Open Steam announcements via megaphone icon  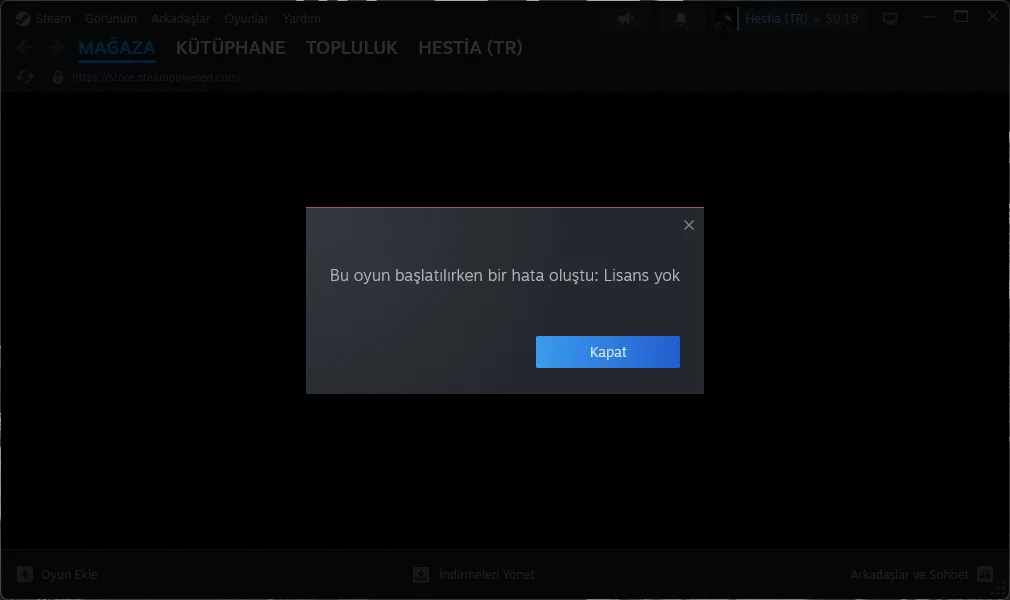pyautogui.click(x=624, y=18)
